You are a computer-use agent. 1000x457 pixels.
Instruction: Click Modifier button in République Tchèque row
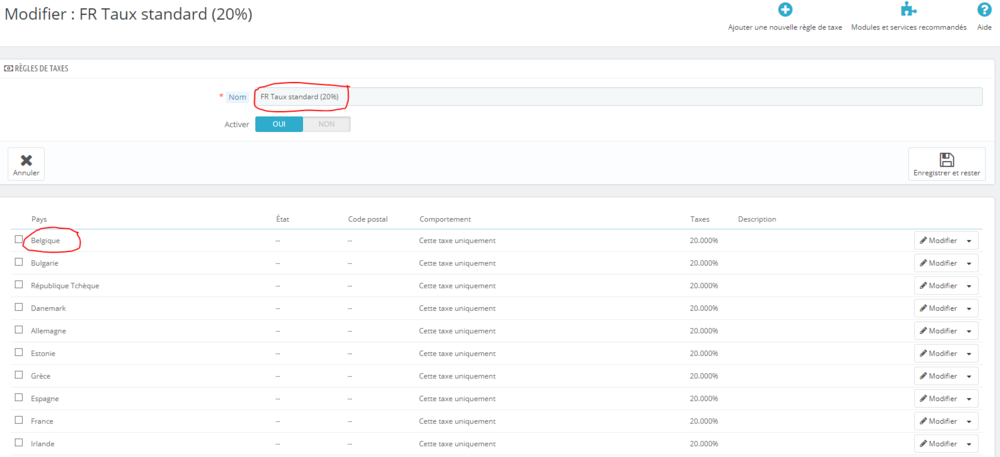(938, 286)
